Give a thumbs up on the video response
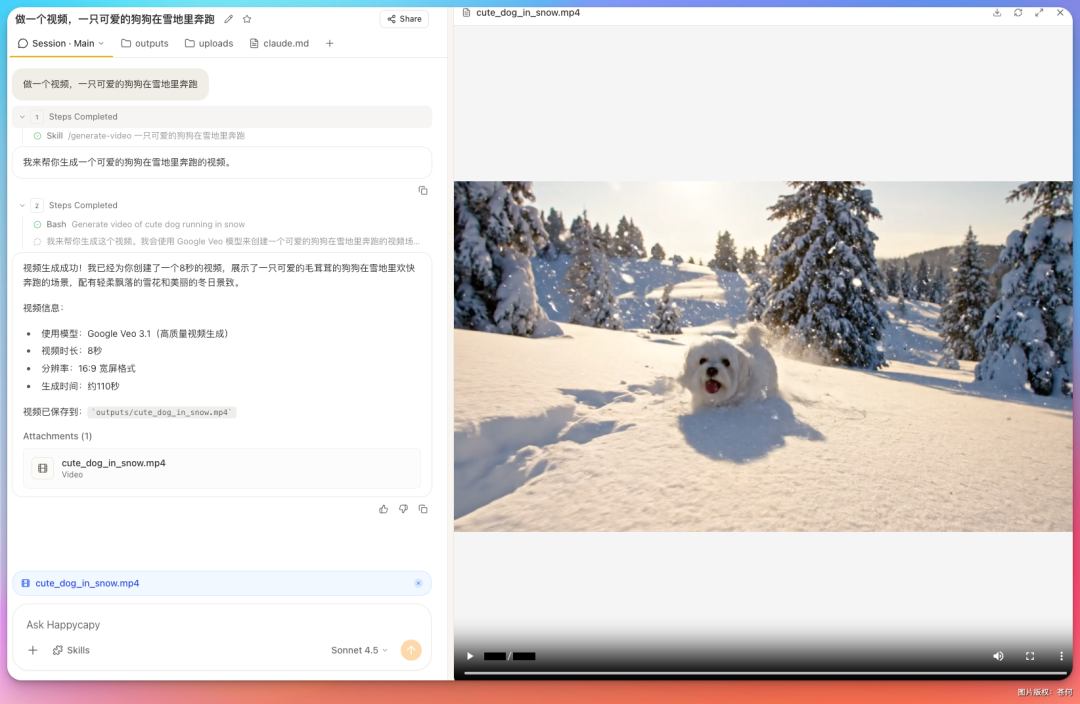Image resolution: width=1080 pixels, height=704 pixels. click(383, 509)
